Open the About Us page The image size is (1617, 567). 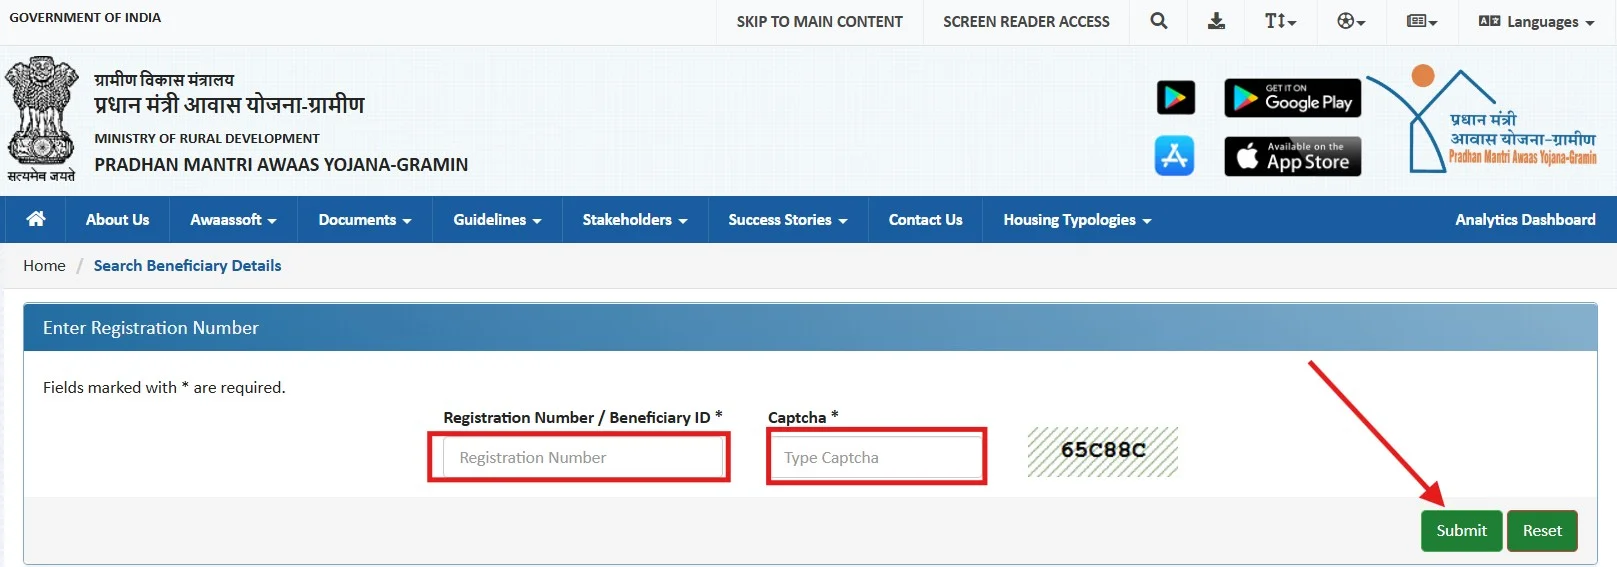pos(117,220)
